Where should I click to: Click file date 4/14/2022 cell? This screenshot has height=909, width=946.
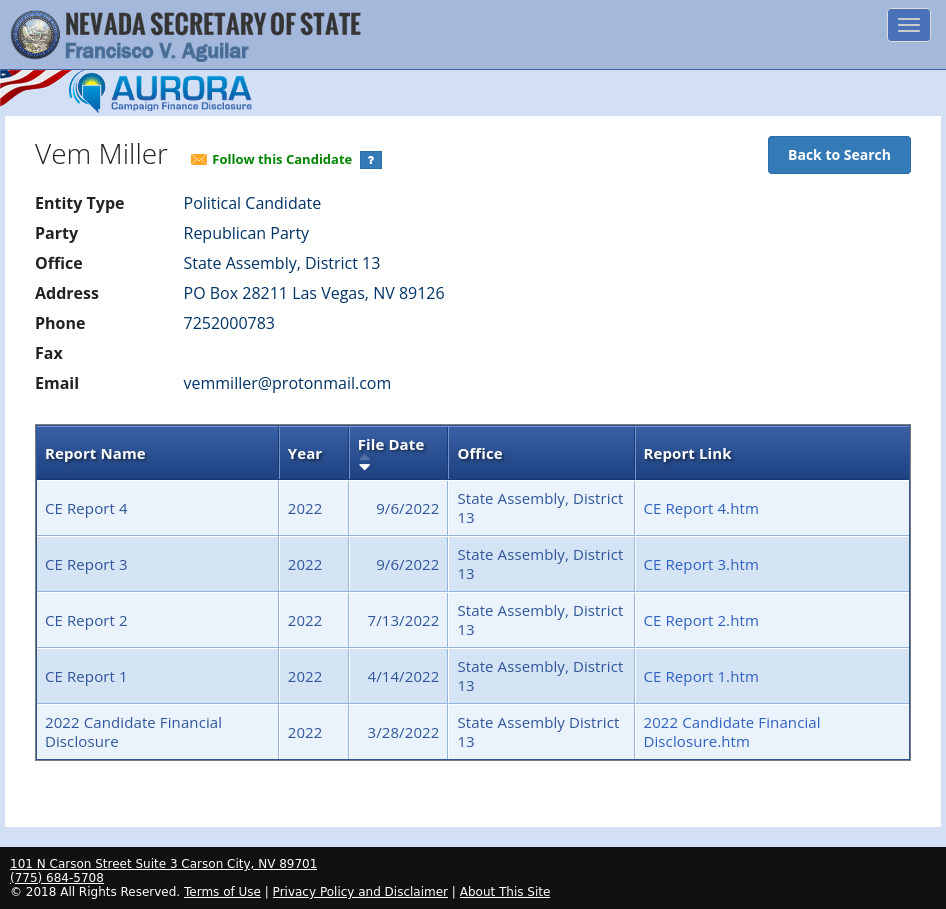pos(398,677)
